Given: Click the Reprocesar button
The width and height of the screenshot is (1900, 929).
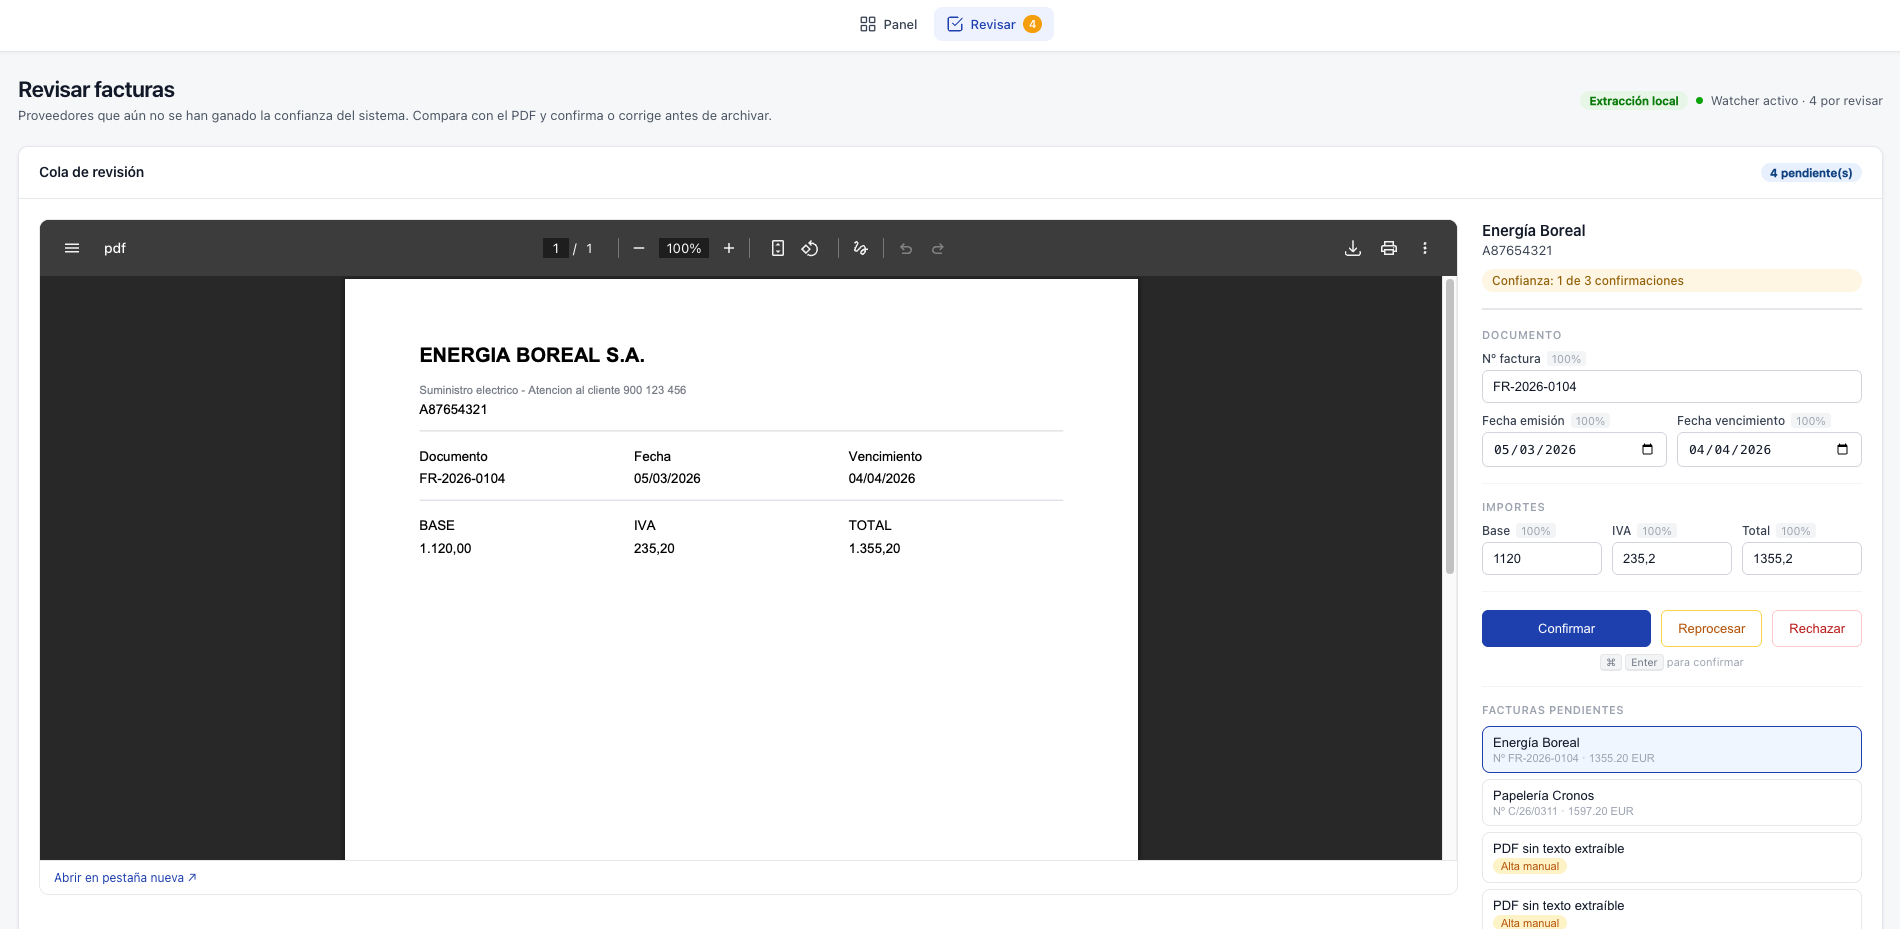Looking at the screenshot, I should click(x=1711, y=628).
